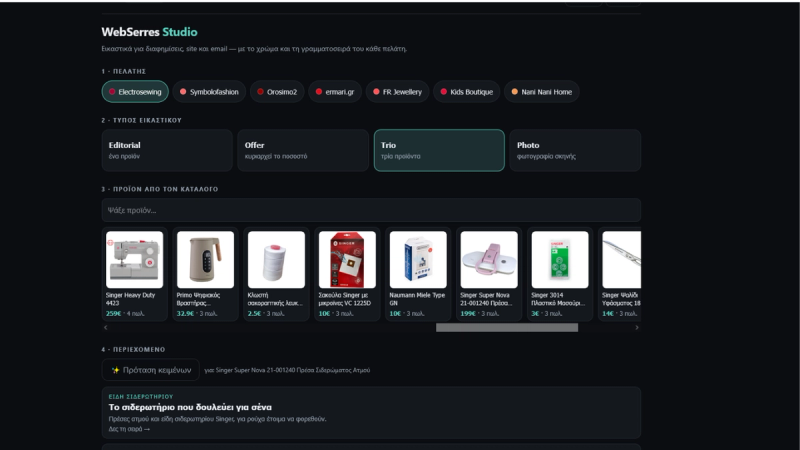Click the red dot on Electrosewing chip
The width and height of the screenshot is (800, 450).
tap(112, 92)
